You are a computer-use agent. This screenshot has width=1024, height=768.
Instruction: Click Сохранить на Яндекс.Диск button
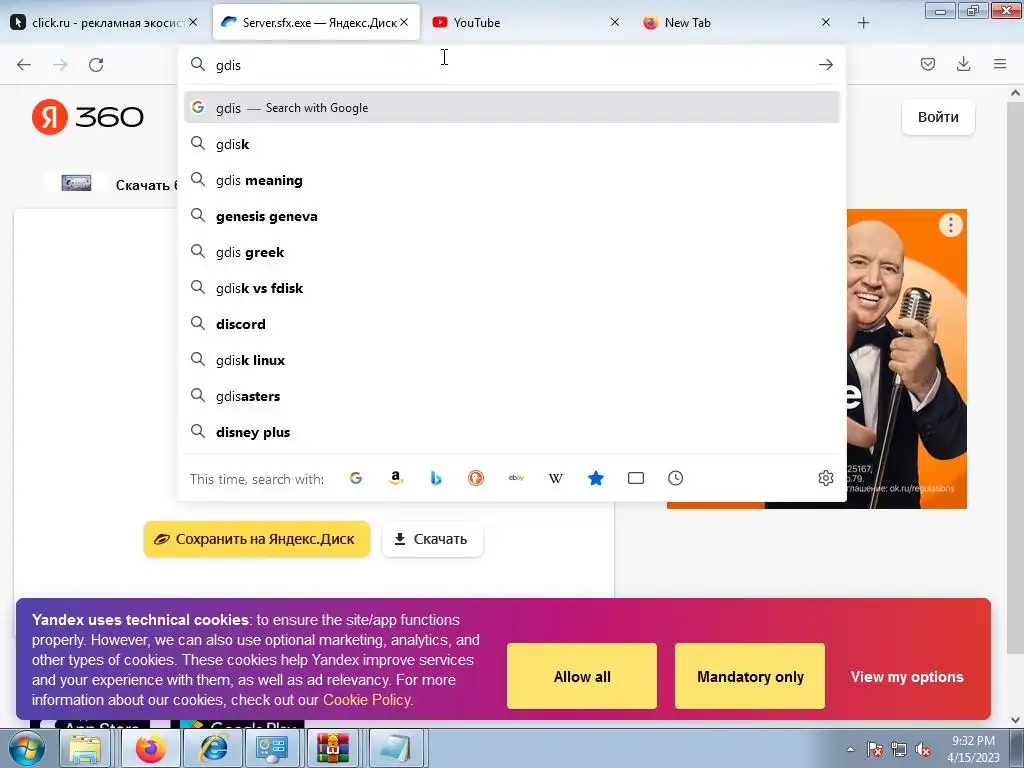click(257, 539)
